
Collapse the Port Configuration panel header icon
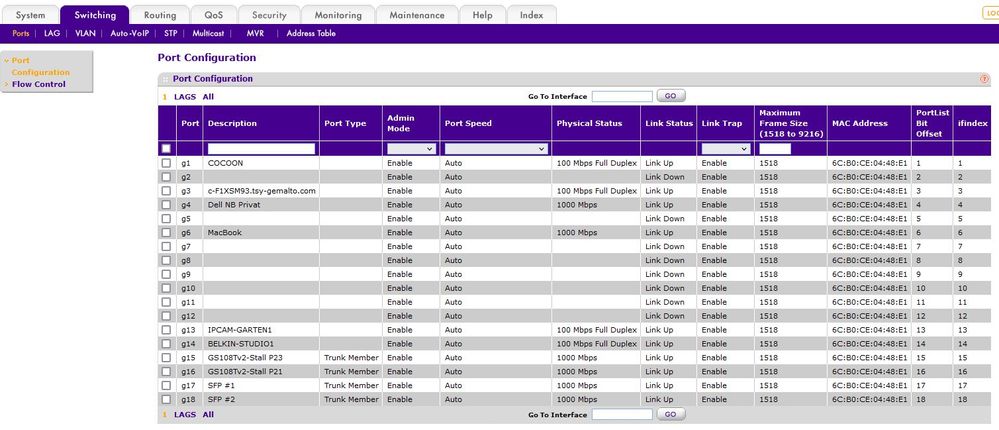click(165, 79)
